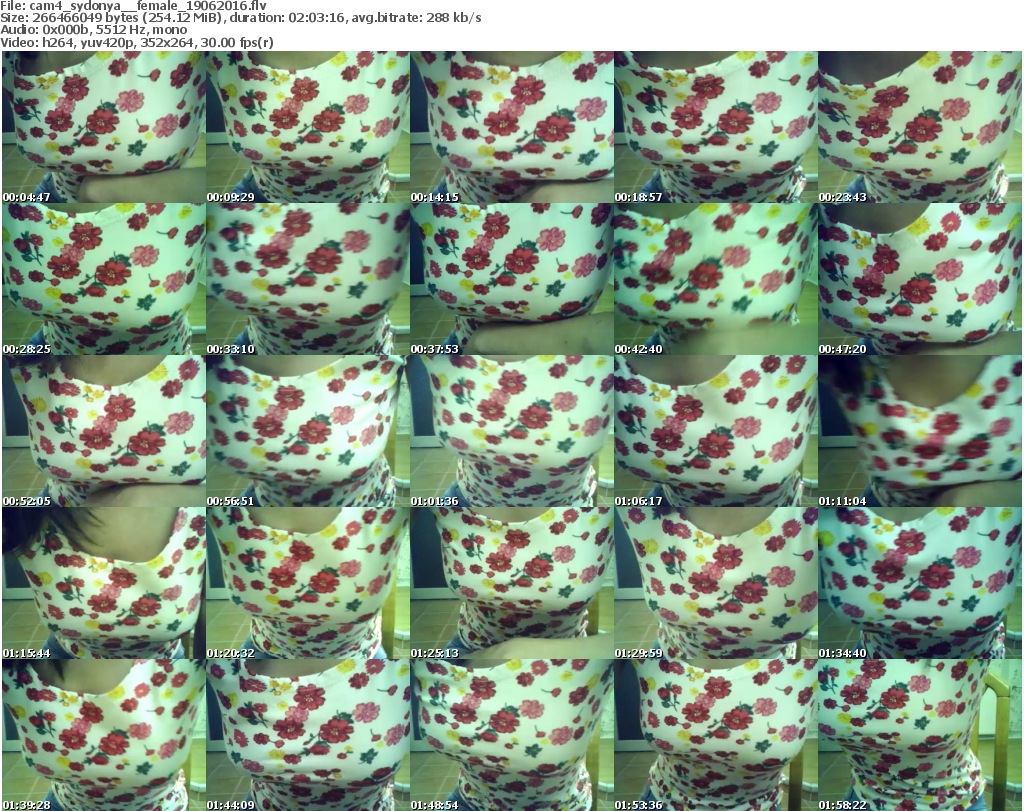This screenshot has width=1024, height=811.
Task: Select the thumbnail stamped 01:58:22
Action: (x=920, y=735)
